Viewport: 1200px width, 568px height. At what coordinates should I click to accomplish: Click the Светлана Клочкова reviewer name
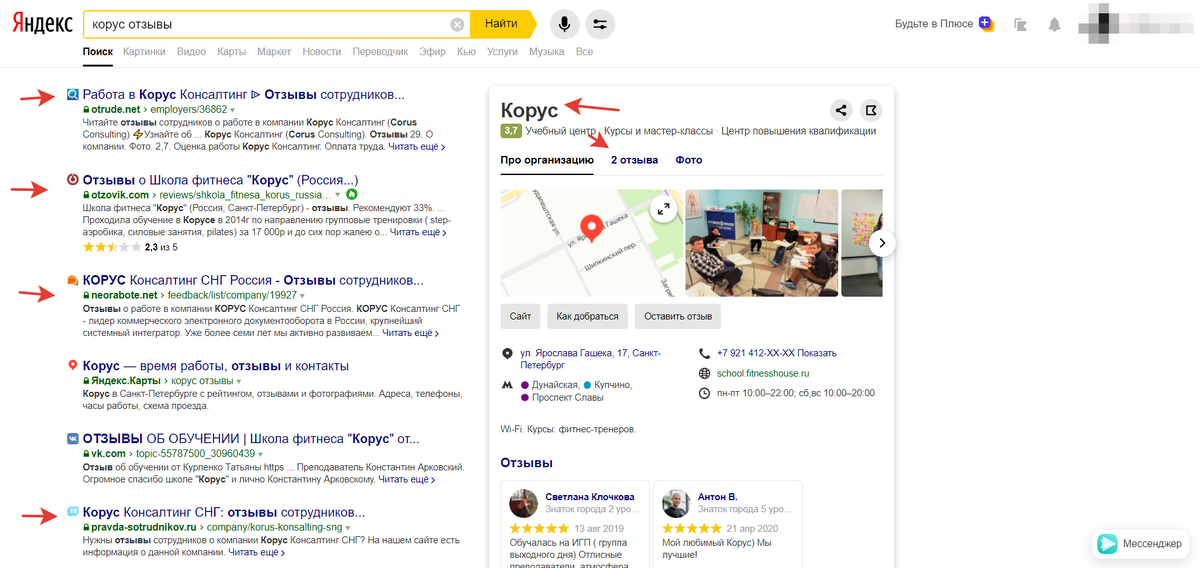pos(590,497)
